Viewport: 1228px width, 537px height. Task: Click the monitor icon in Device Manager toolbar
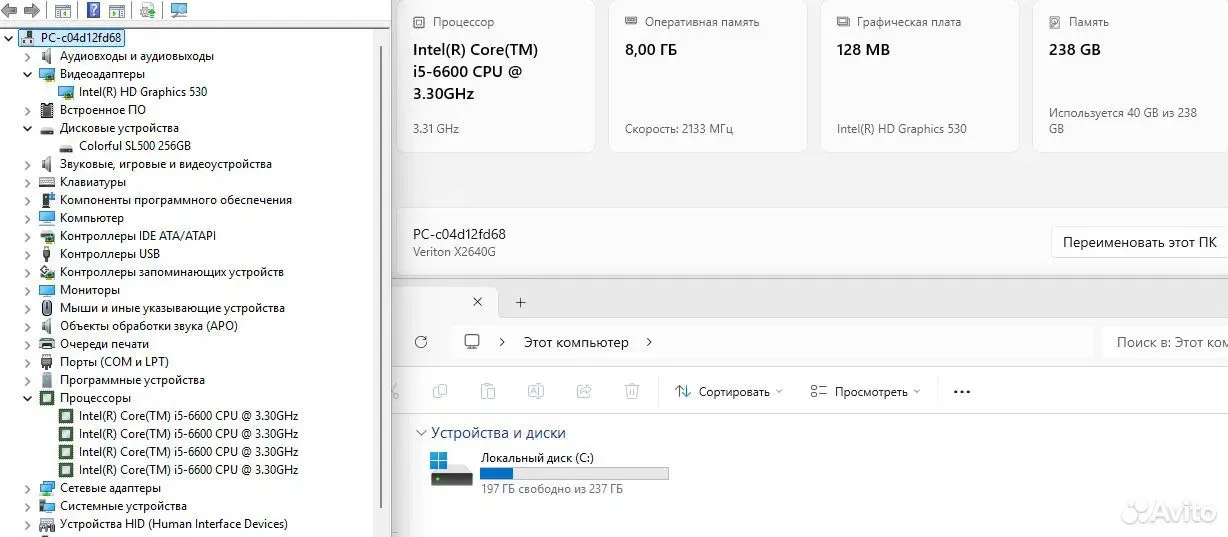pos(179,11)
